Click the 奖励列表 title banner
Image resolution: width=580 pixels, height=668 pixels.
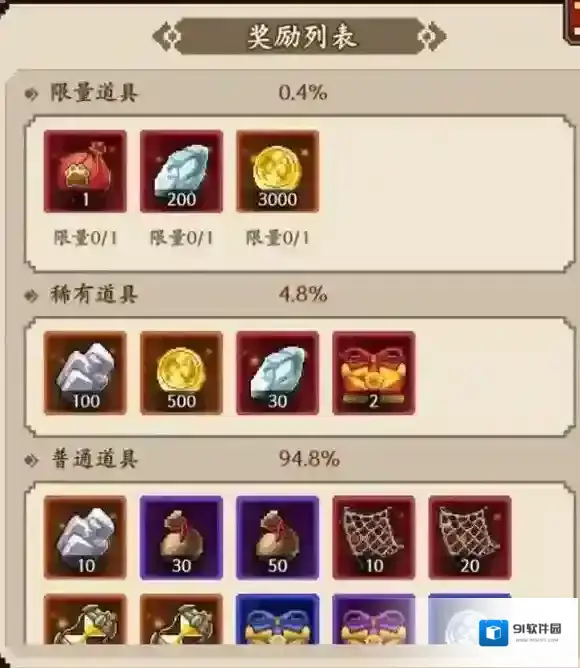tap(300, 36)
